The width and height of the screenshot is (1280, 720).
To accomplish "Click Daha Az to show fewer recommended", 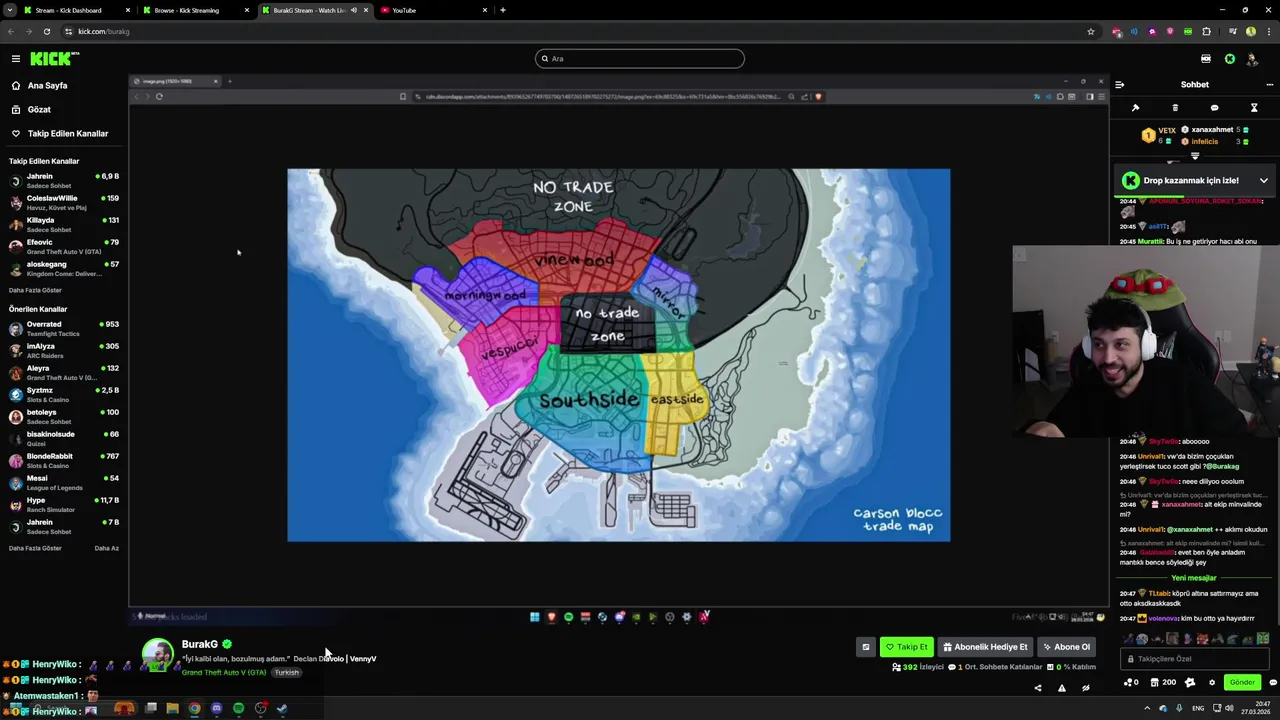I will (x=107, y=548).
